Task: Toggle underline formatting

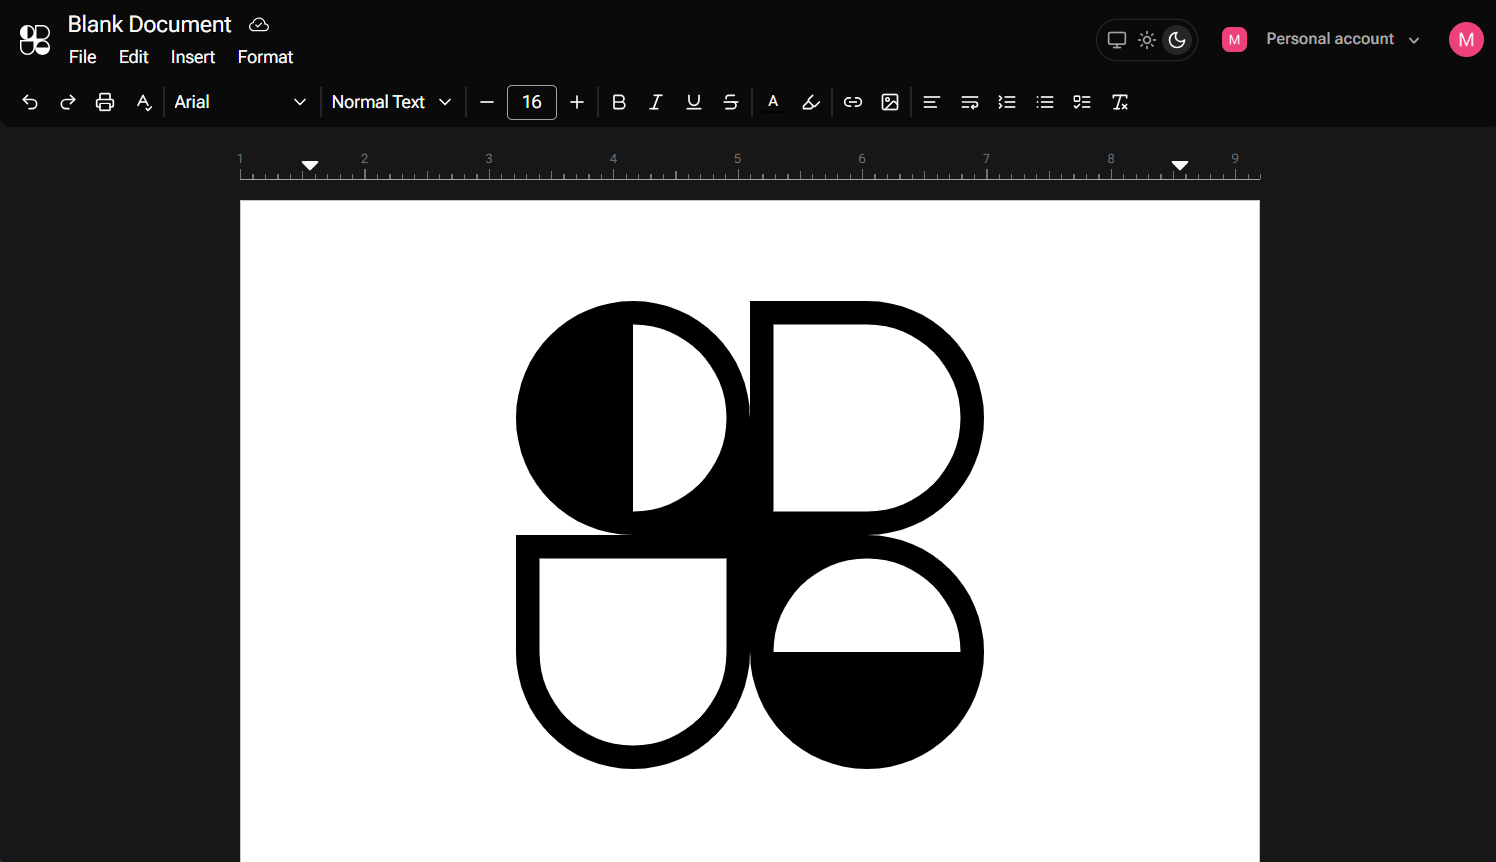Action: [x=694, y=102]
